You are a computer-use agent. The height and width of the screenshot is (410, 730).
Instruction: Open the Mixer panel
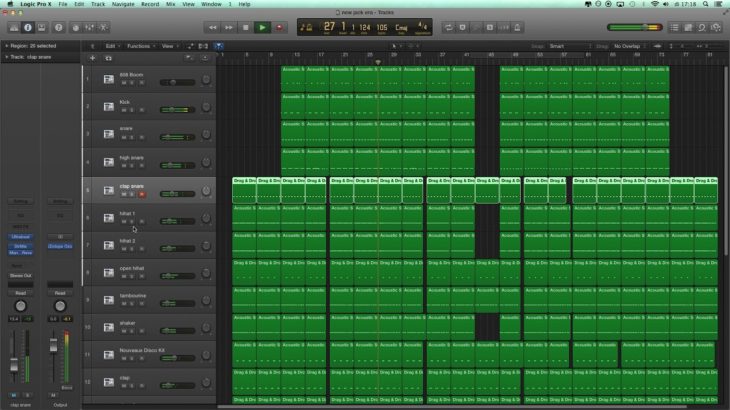89,27
